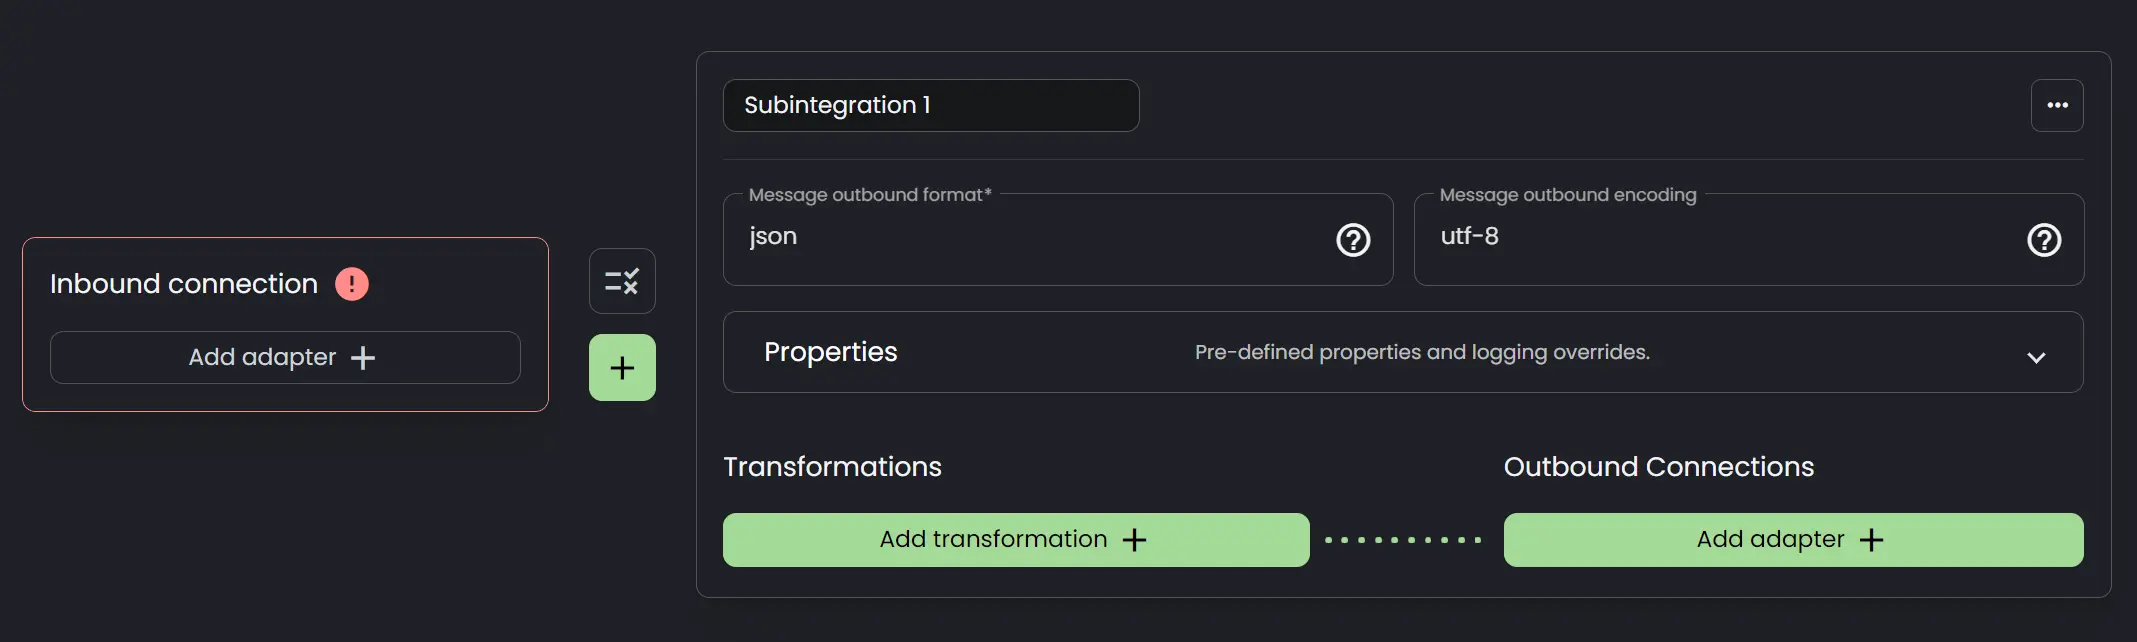The height and width of the screenshot is (642, 2137).
Task: Open the routing rules checklist icon
Action: (x=622, y=281)
